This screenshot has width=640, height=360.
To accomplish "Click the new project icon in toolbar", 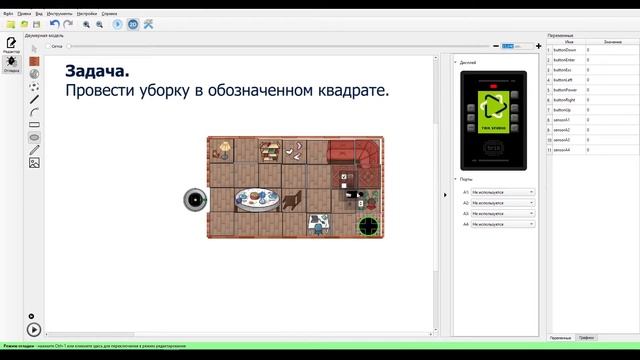I will (11, 24).
